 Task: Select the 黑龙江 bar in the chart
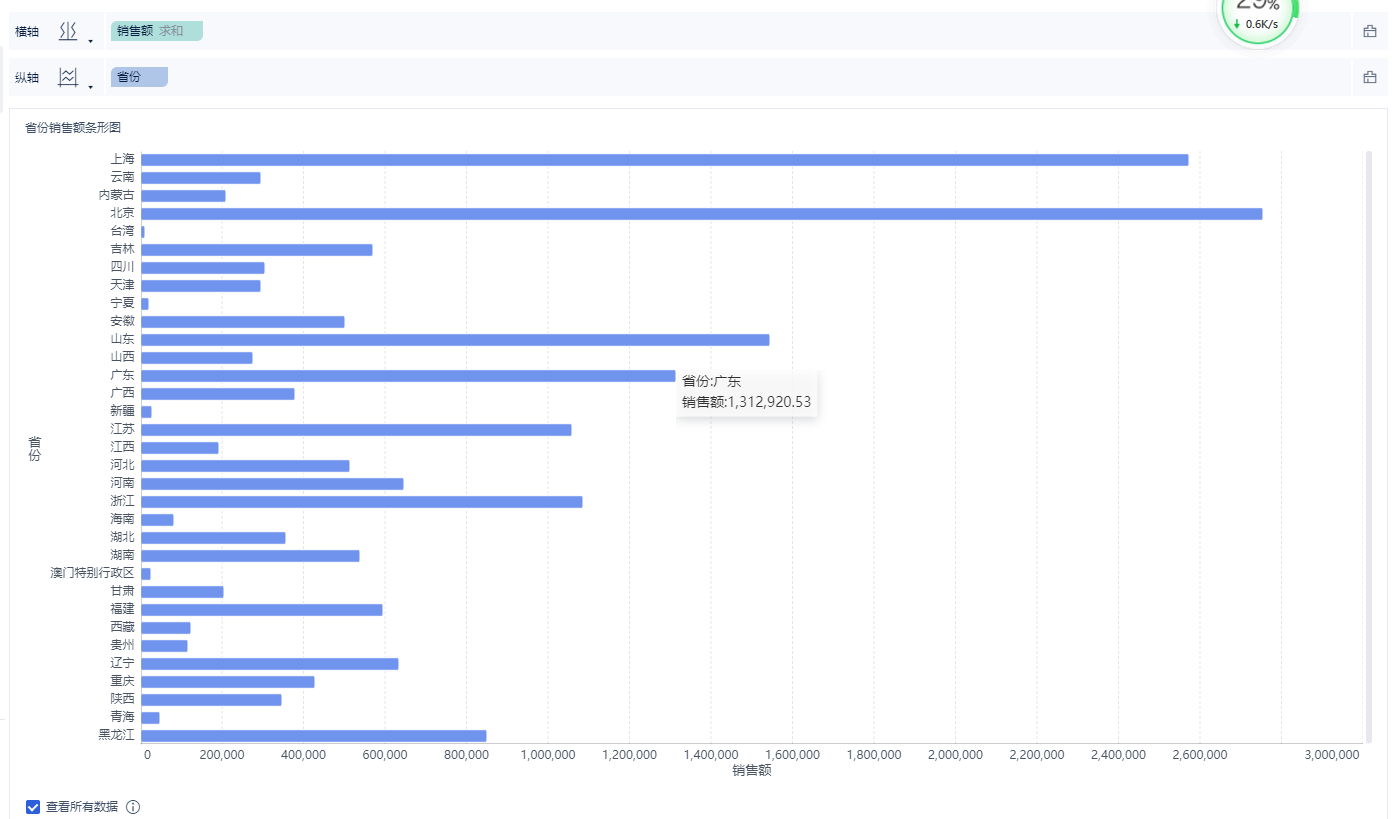click(313, 736)
